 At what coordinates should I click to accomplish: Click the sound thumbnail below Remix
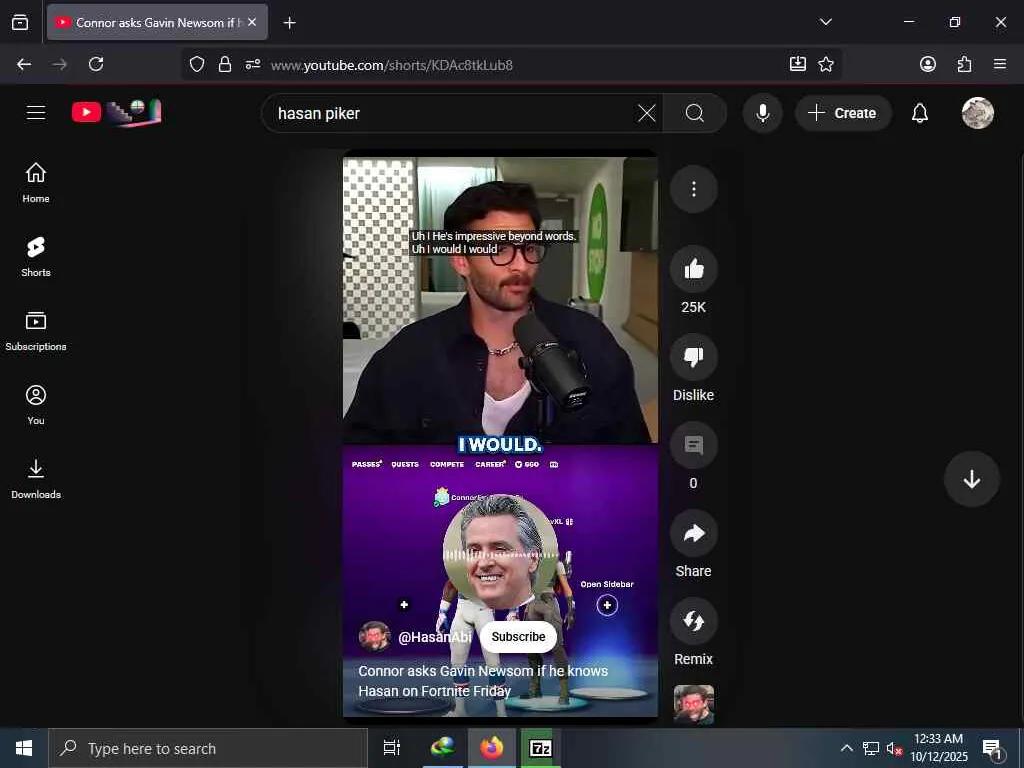pos(694,704)
